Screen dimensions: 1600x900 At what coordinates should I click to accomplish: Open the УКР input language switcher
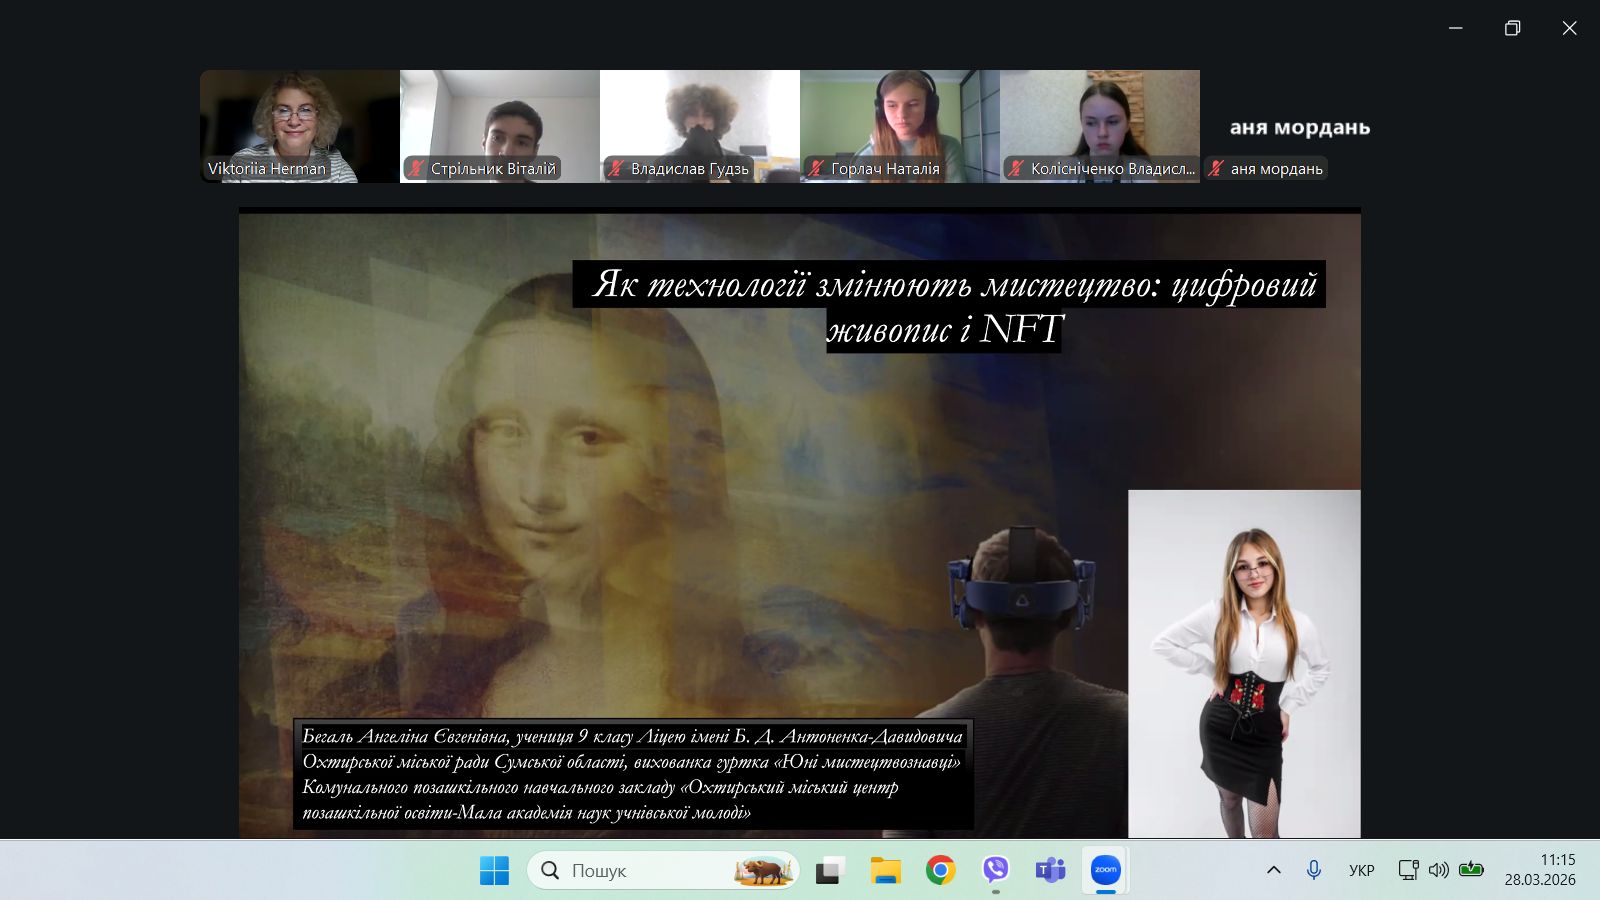click(x=1361, y=870)
